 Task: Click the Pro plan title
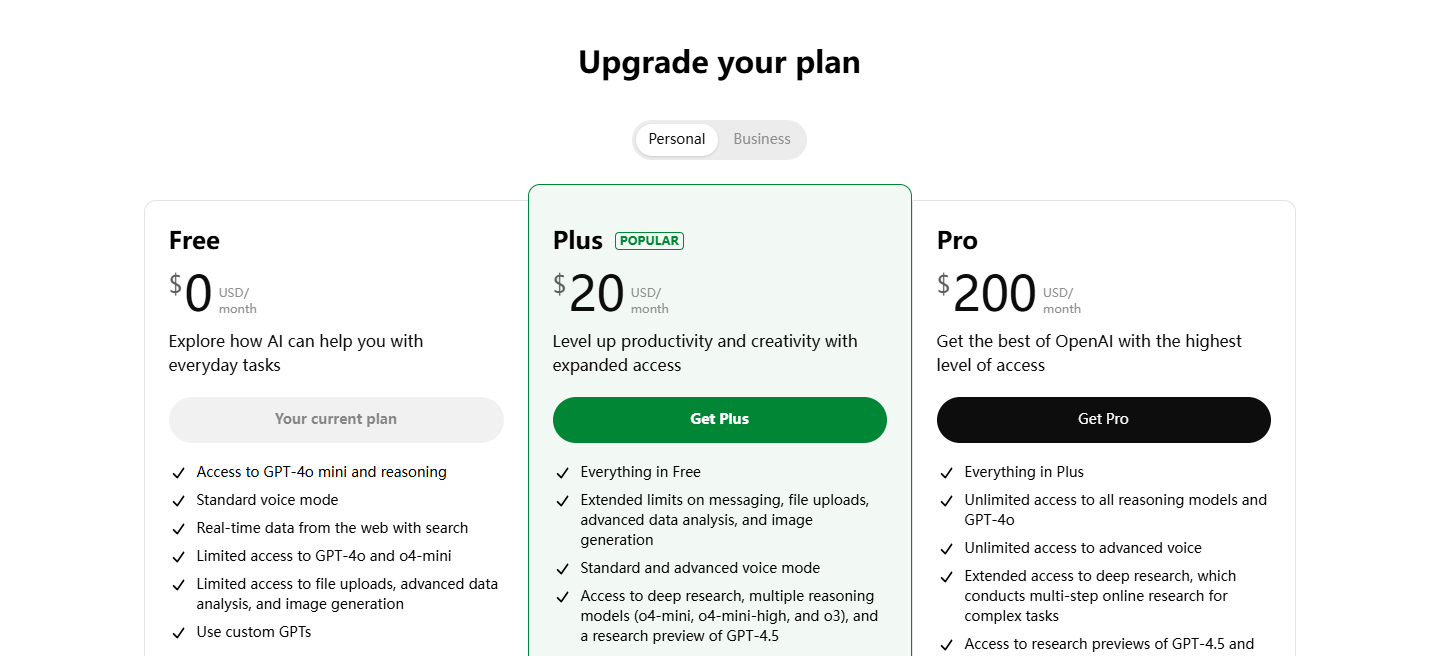[x=957, y=241]
